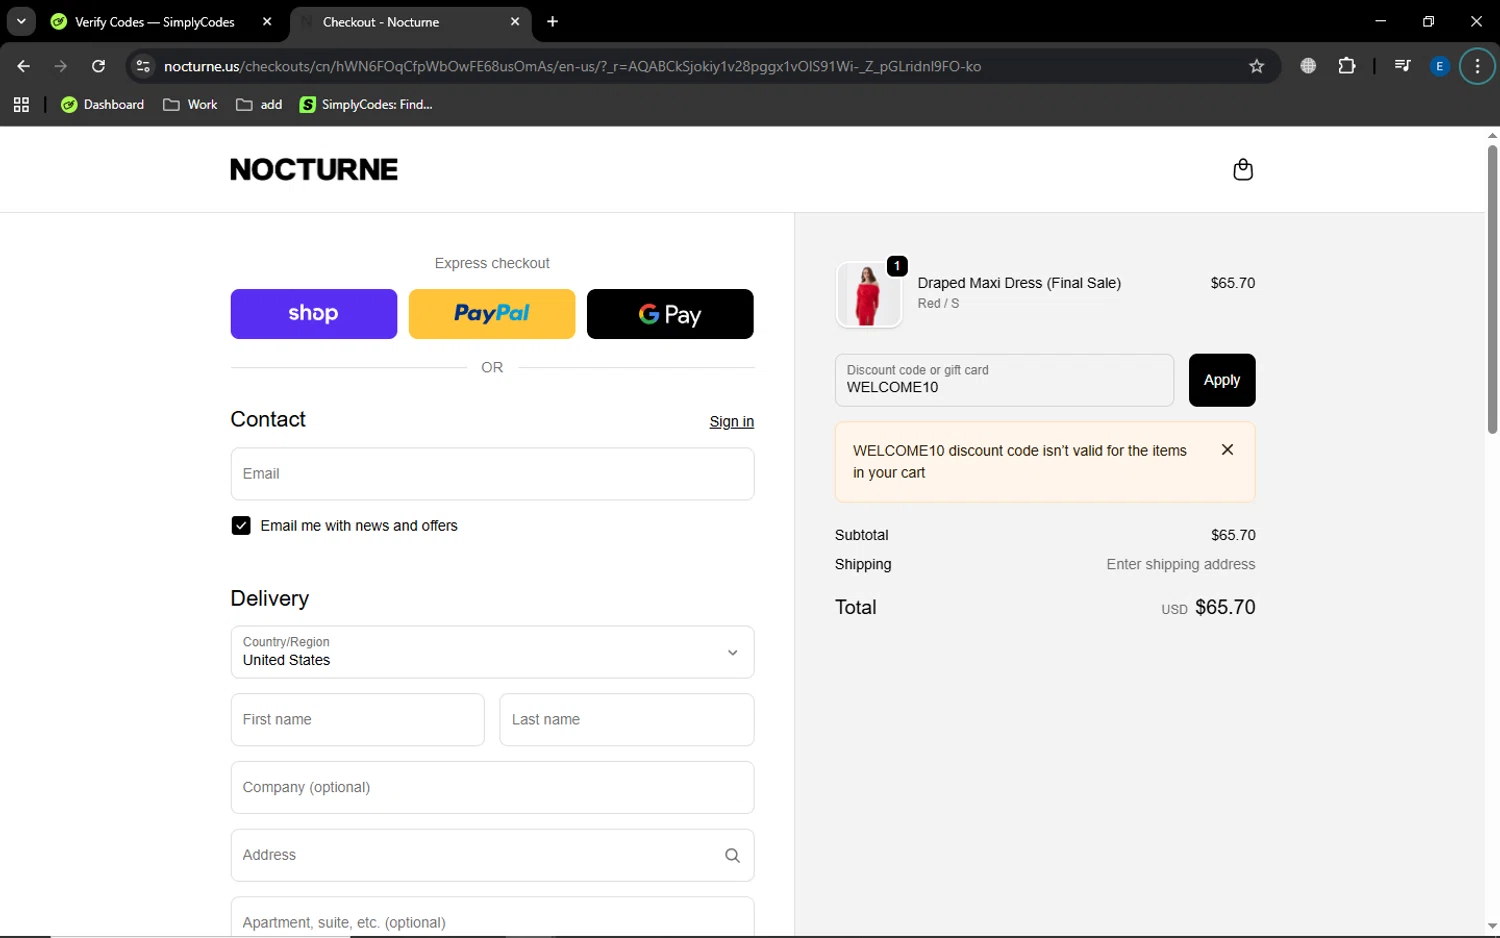Click the scrollbar down arrow
This screenshot has width=1500, height=938.
(1492, 927)
